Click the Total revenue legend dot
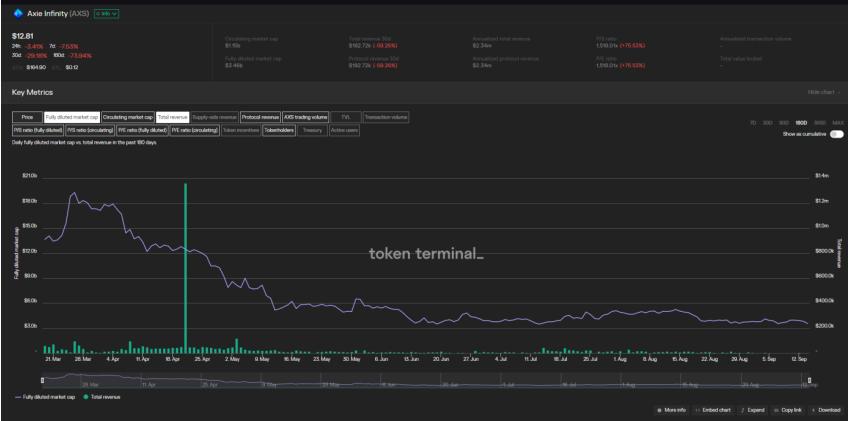This screenshot has height=421, width=848. pos(86,397)
